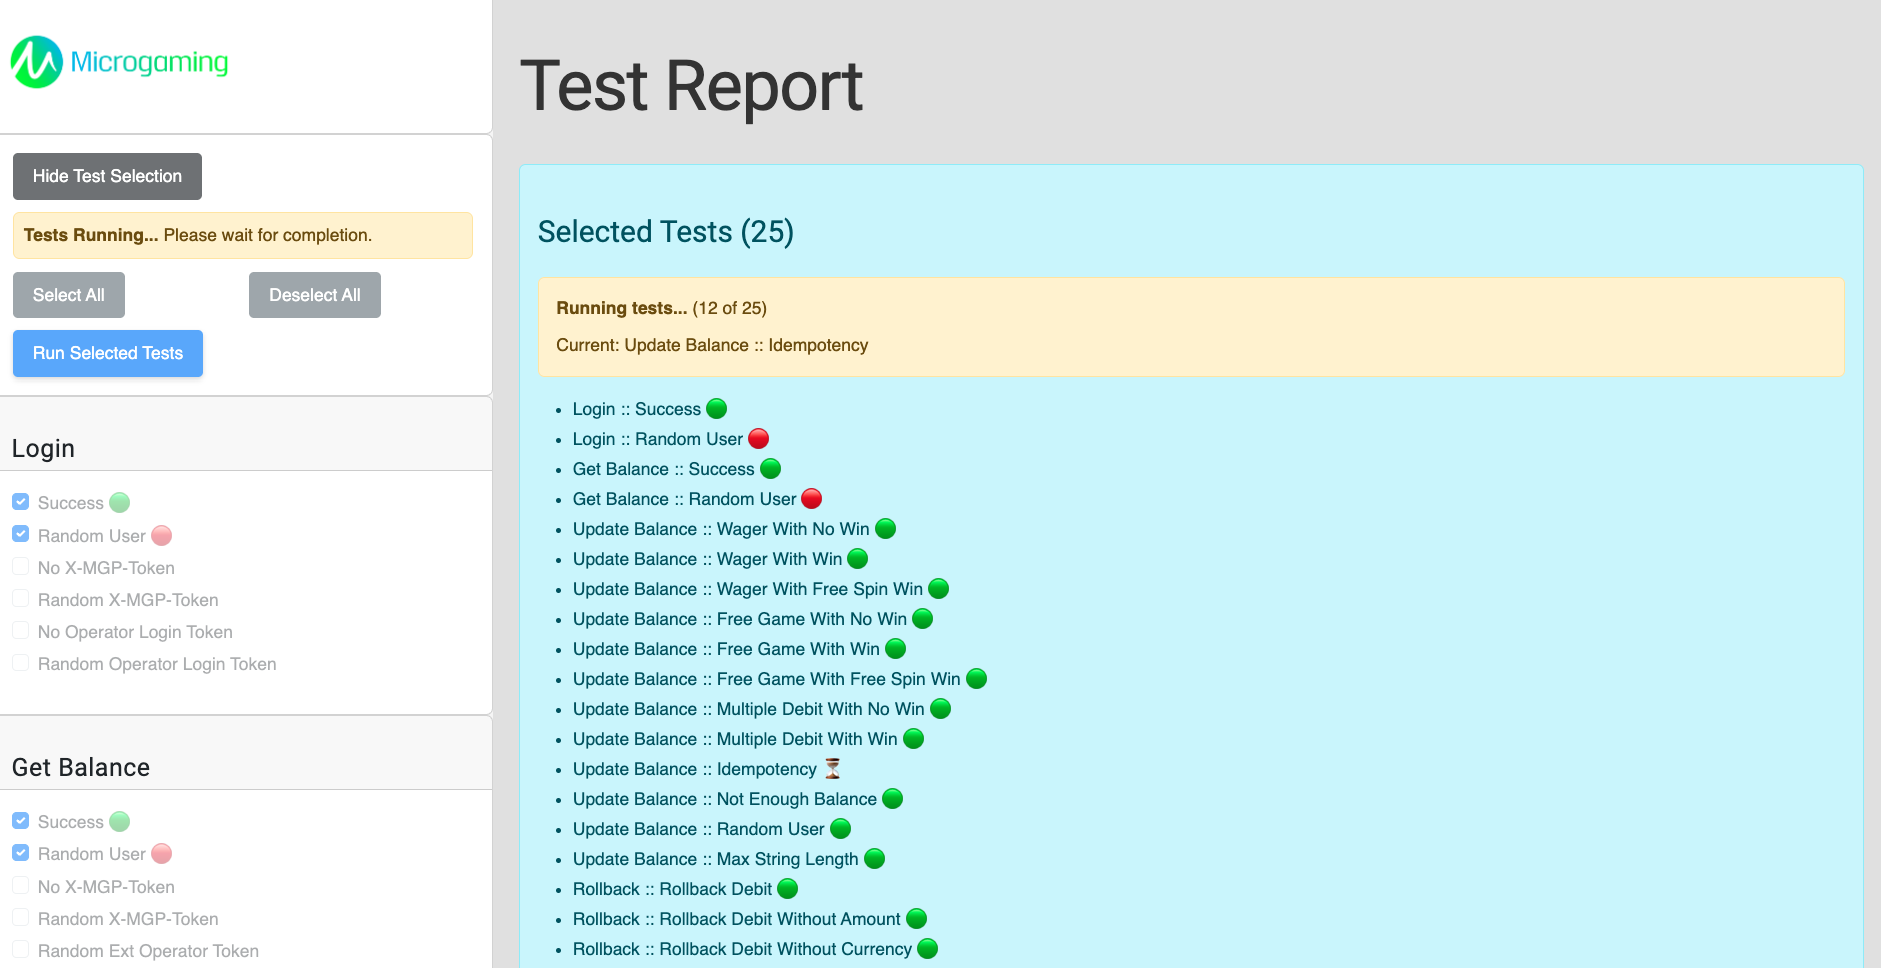Click green dot beside Wager With Free Spin Win

tap(939, 589)
